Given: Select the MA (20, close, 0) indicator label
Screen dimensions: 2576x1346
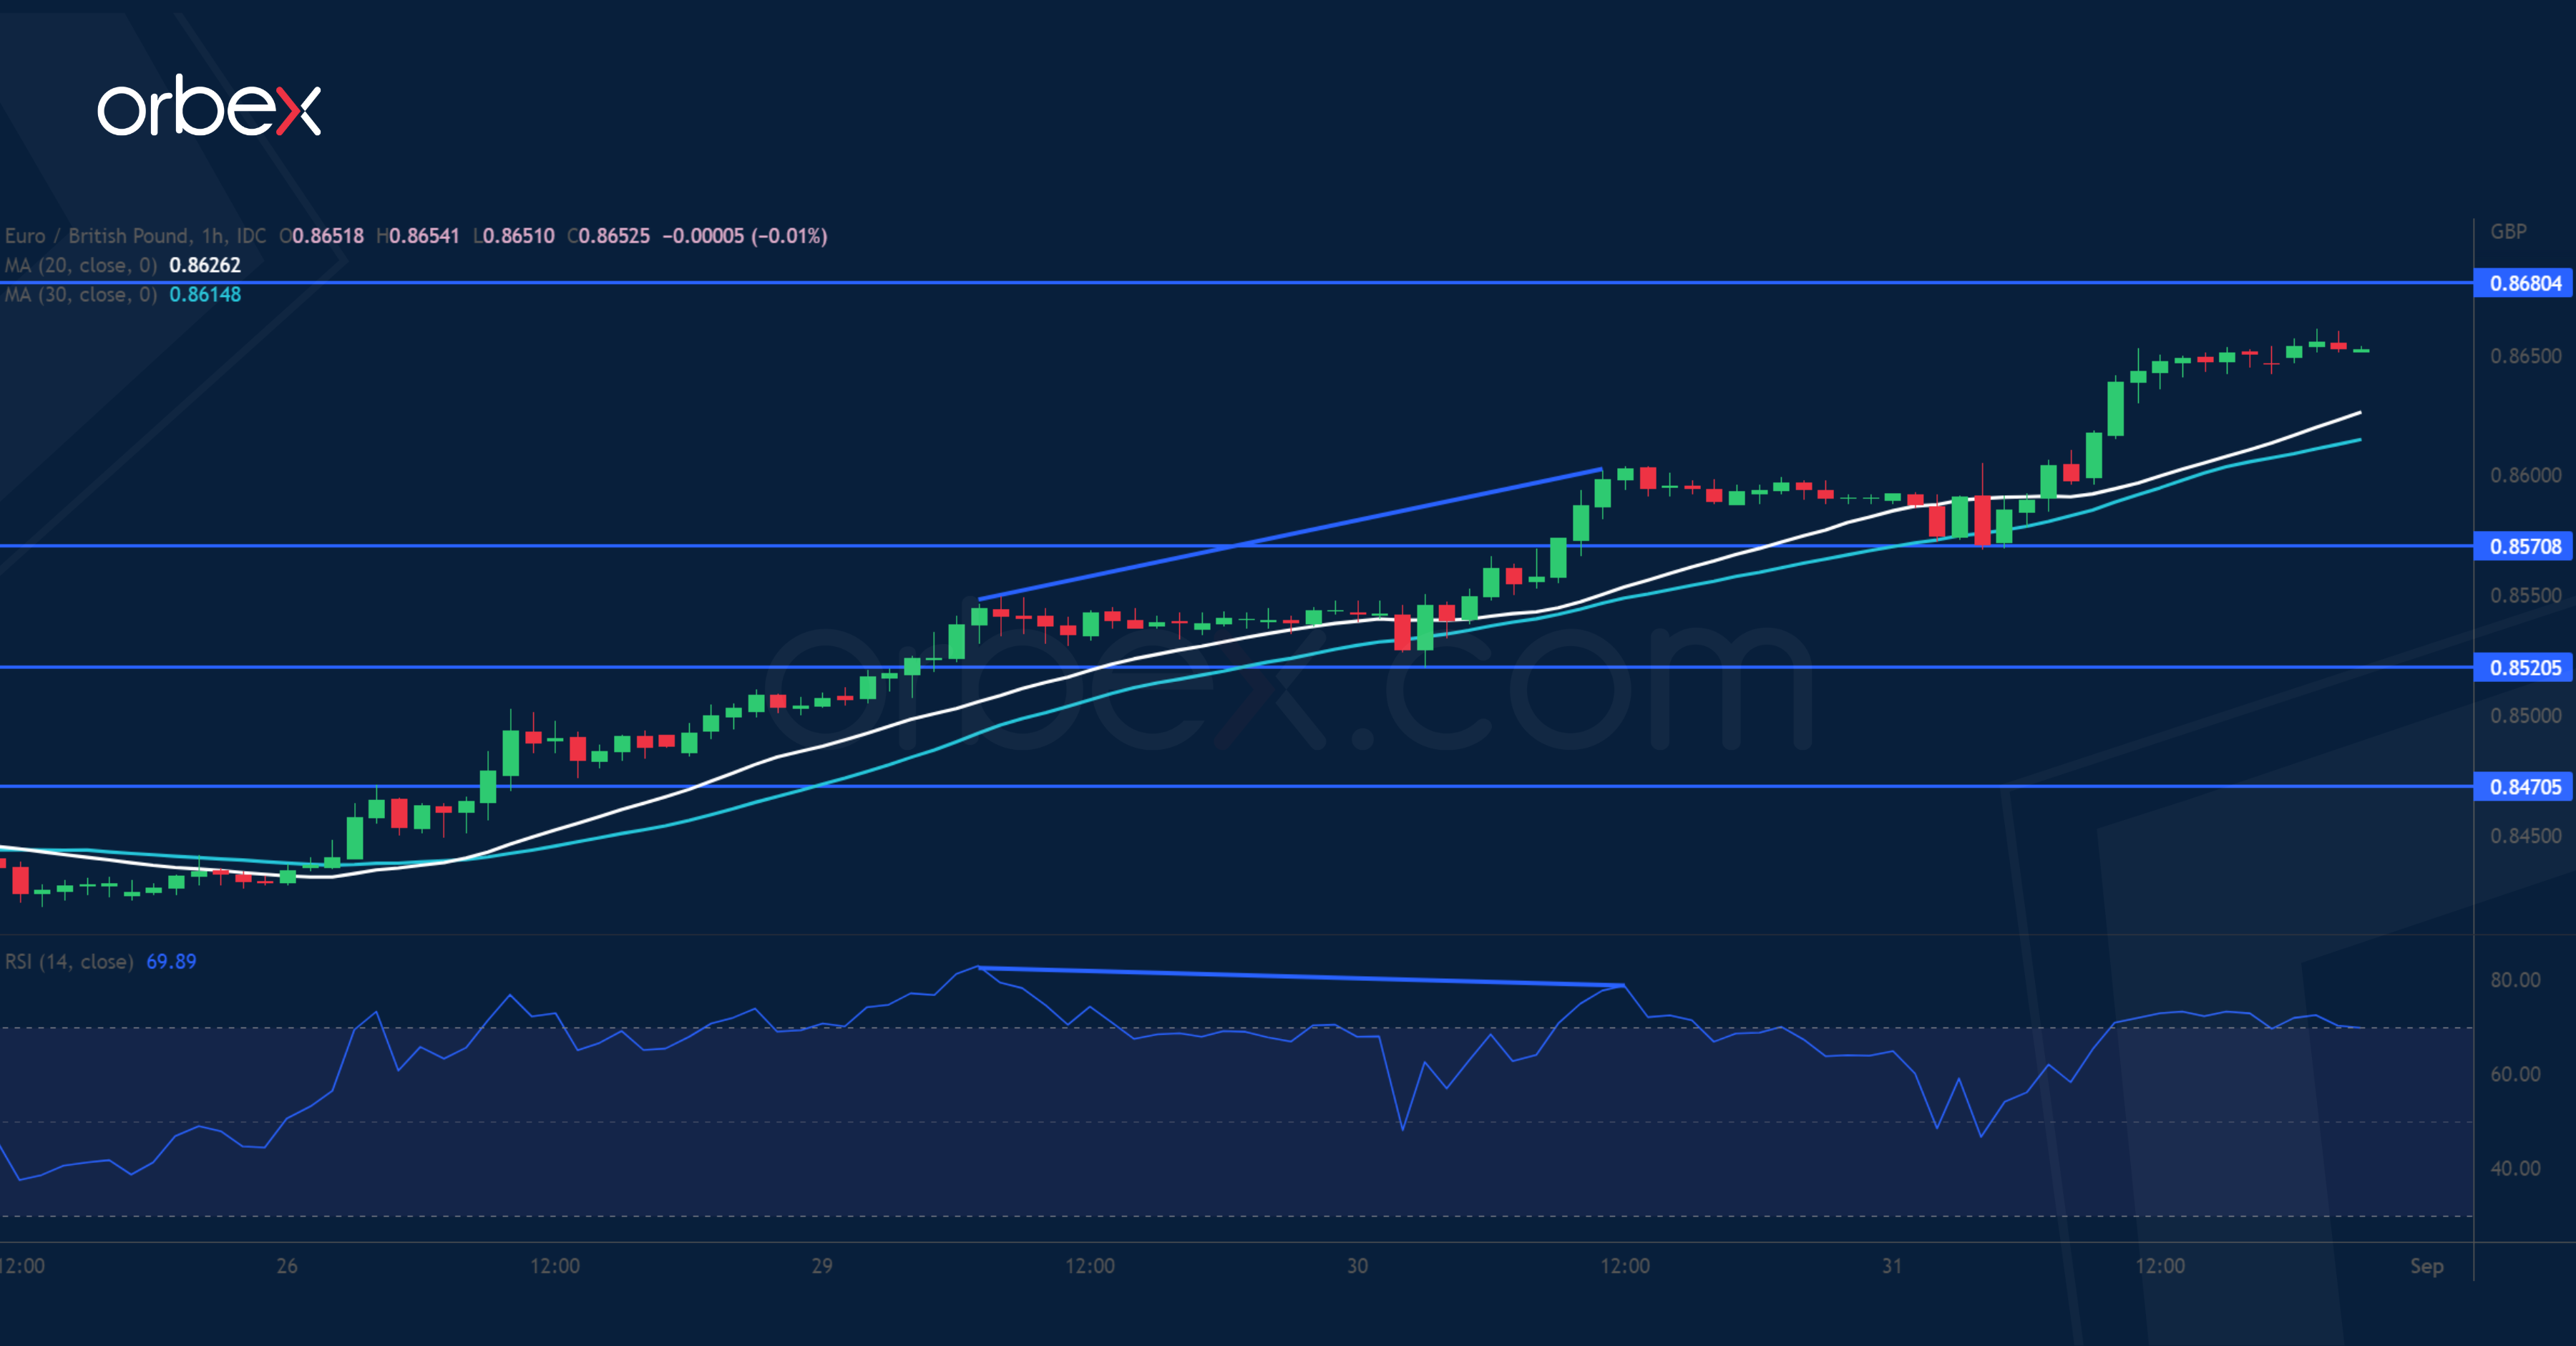Looking at the screenshot, I should point(82,265).
